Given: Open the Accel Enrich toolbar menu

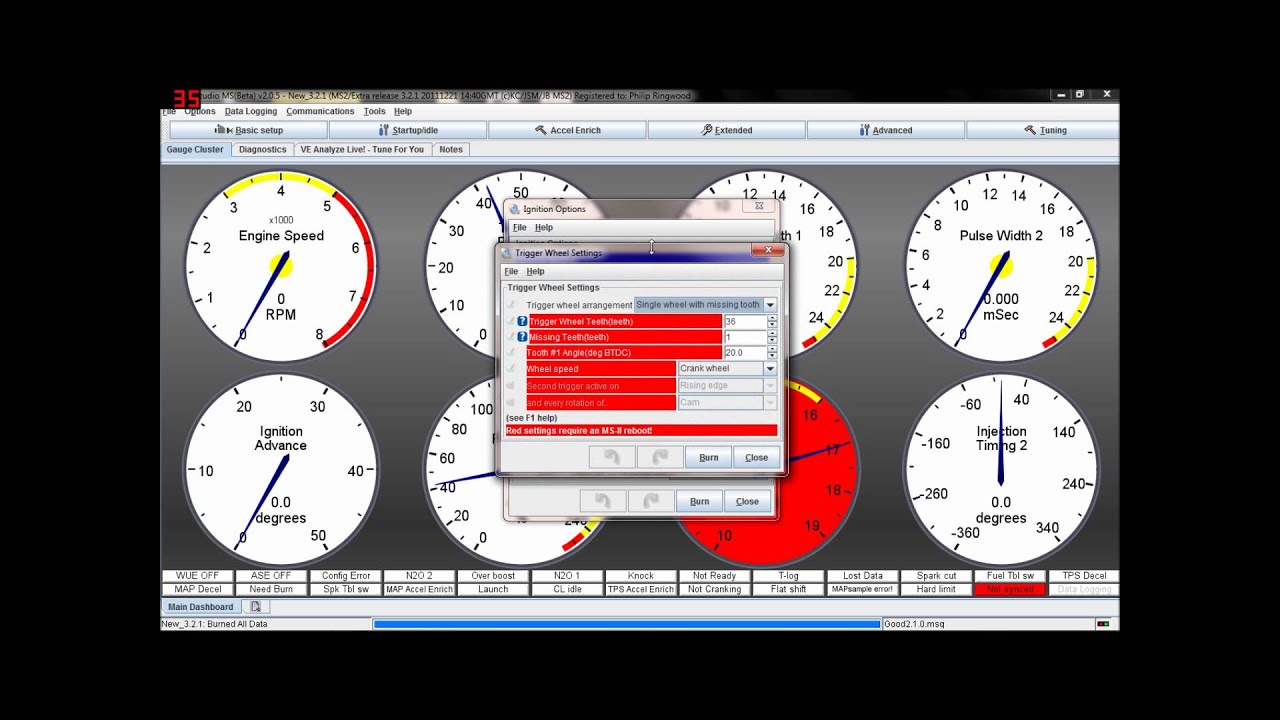Looking at the screenshot, I should click(x=567, y=130).
